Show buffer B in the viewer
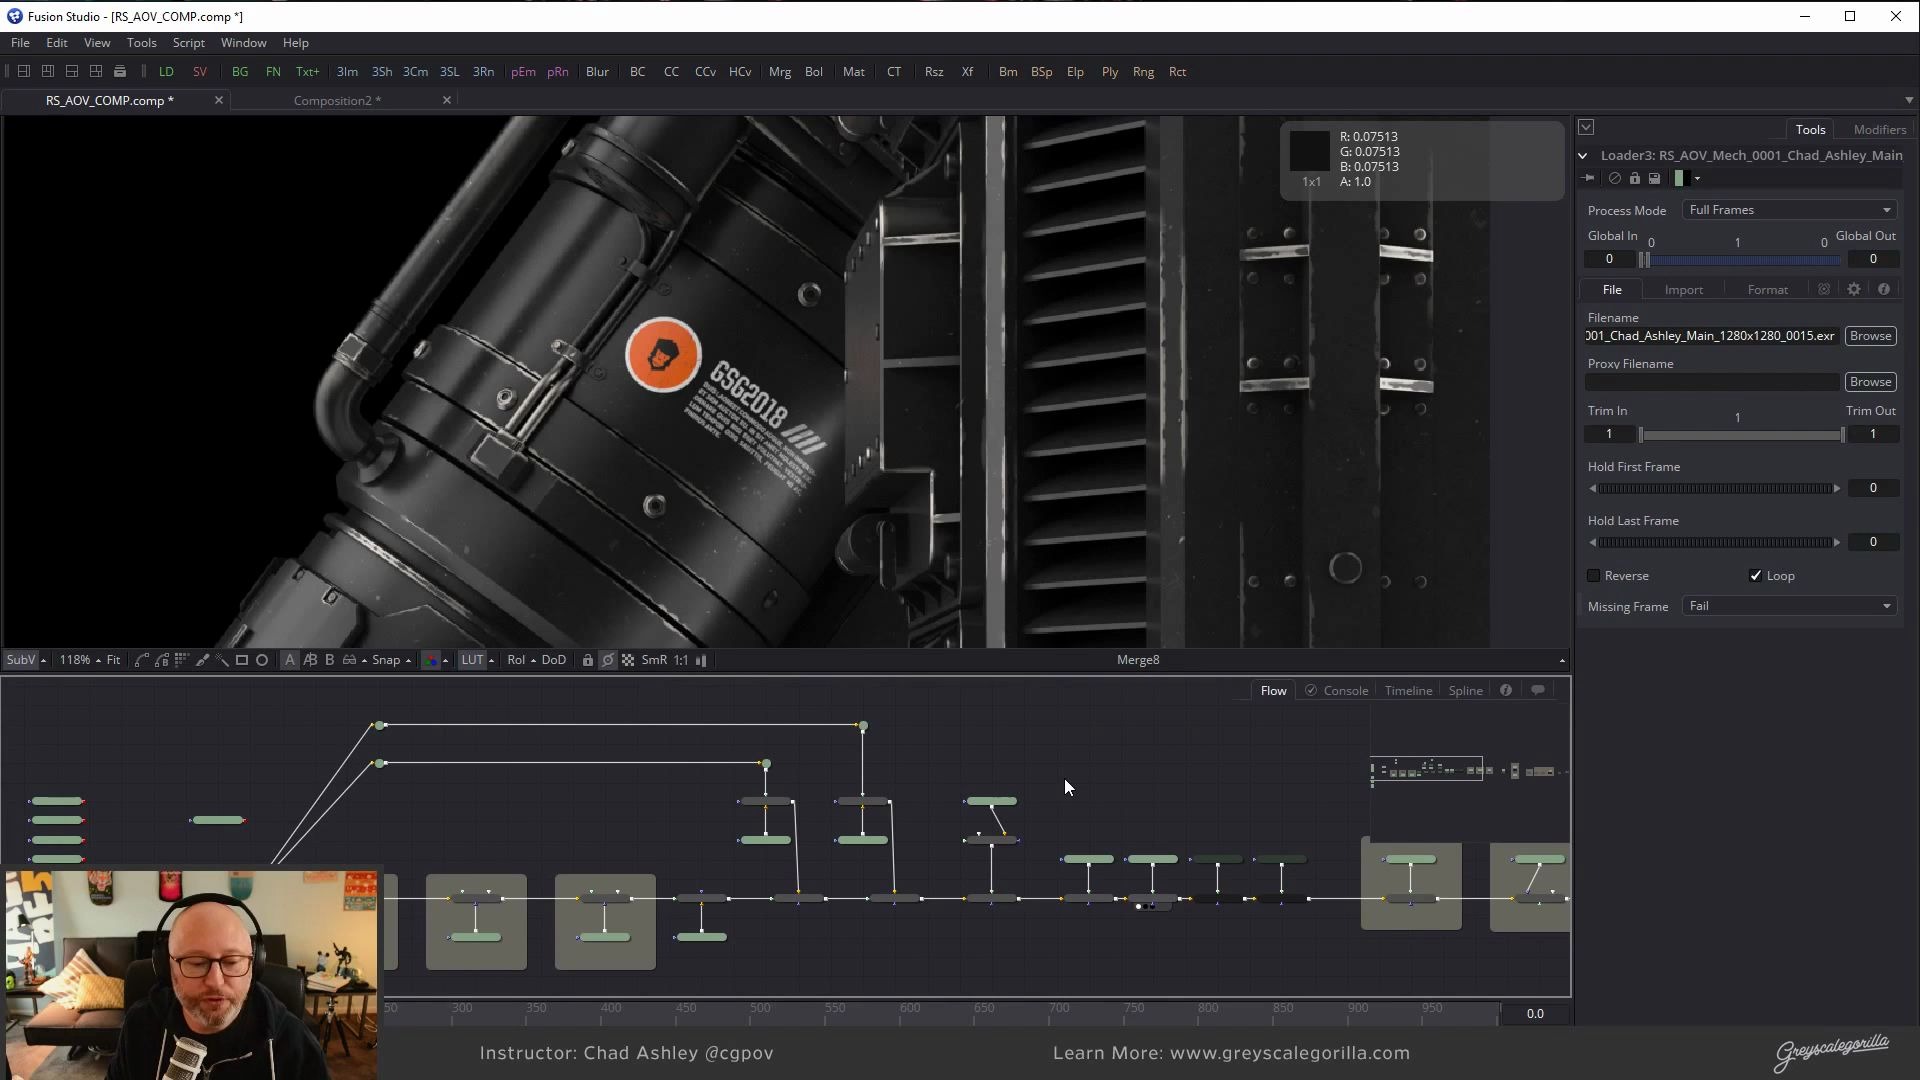The width and height of the screenshot is (1920, 1080). pos(330,660)
